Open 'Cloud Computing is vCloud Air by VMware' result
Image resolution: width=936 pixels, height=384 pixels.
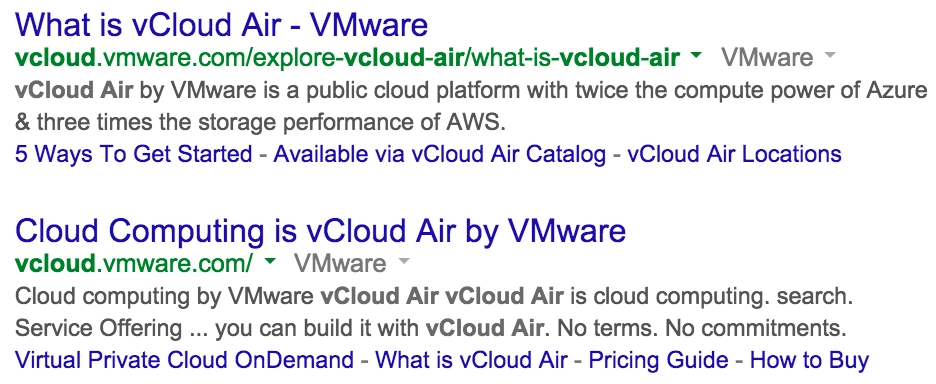coord(320,231)
